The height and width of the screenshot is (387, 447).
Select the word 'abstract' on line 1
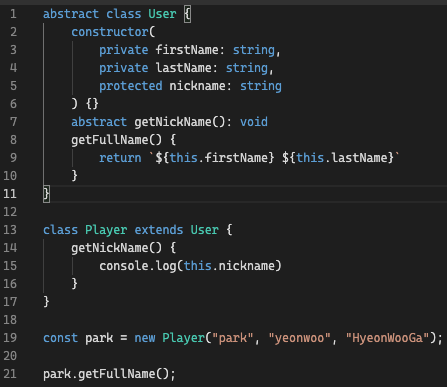coord(71,14)
